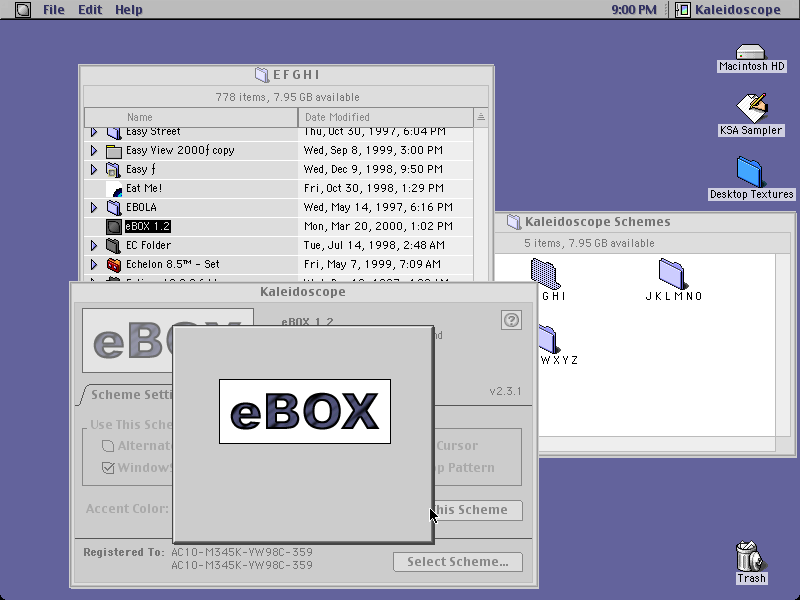Click Mon, Mar 20, 2000, 1:02 PM date

(x=378, y=227)
